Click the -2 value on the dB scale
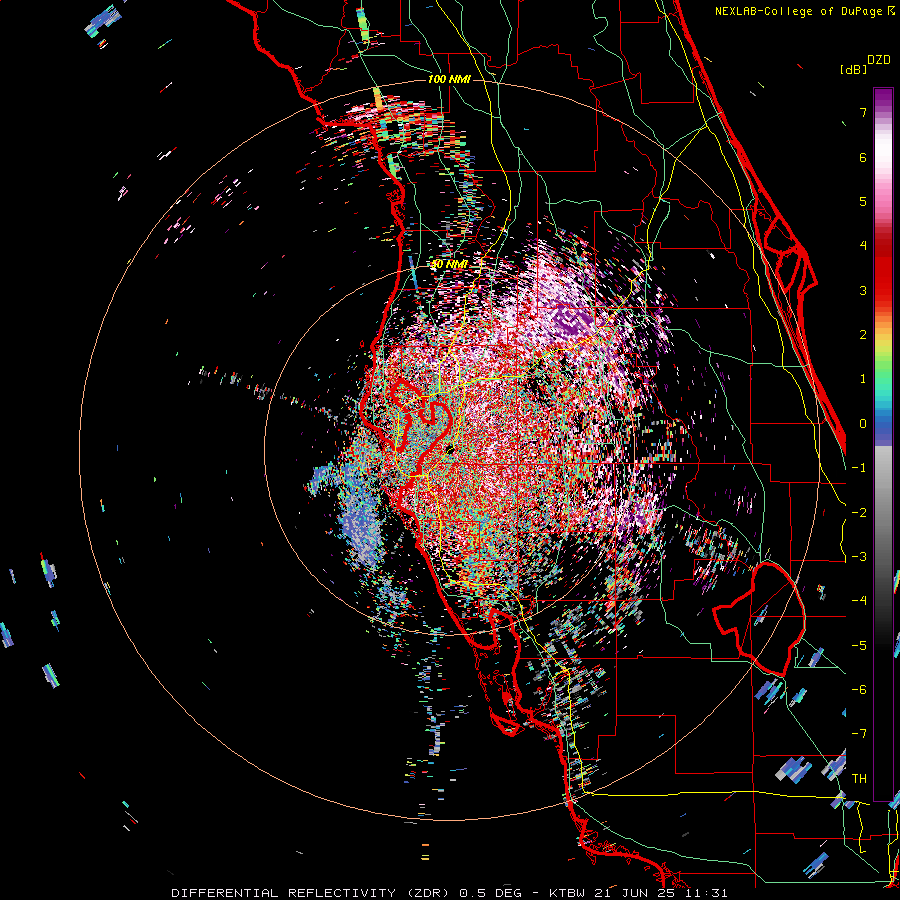 [x=859, y=513]
